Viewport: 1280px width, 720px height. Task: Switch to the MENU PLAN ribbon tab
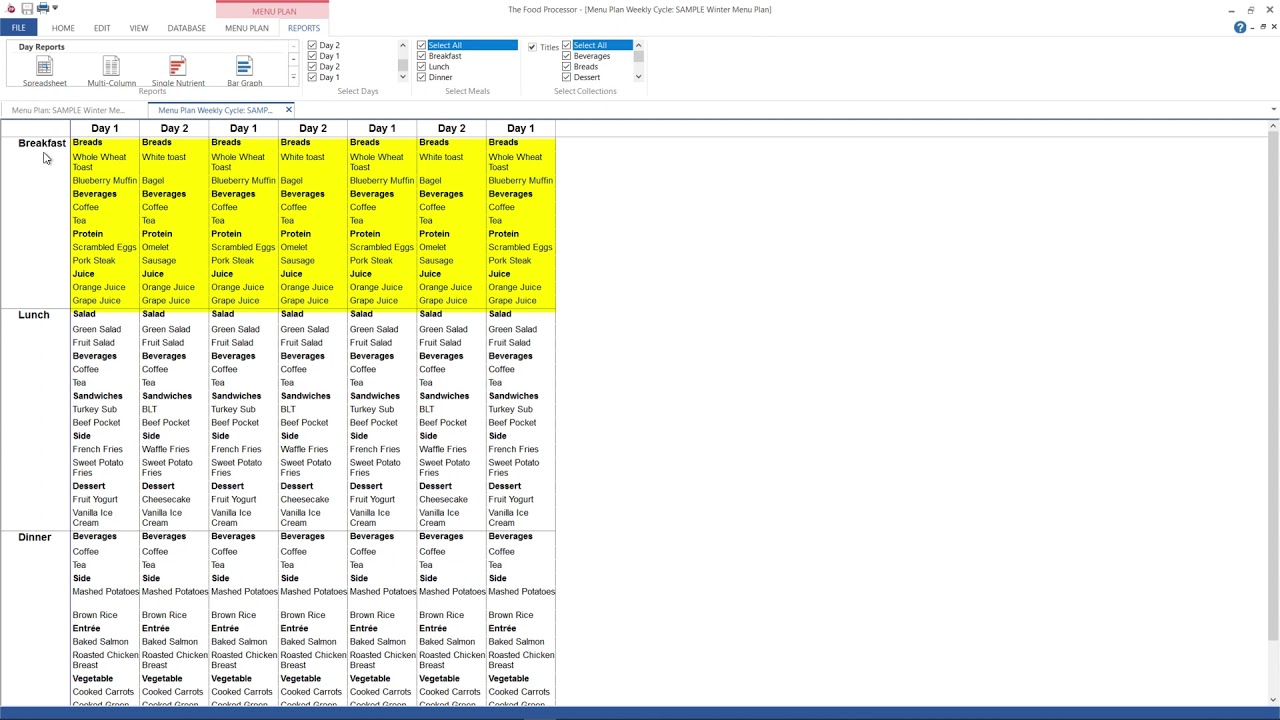click(x=246, y=28)
